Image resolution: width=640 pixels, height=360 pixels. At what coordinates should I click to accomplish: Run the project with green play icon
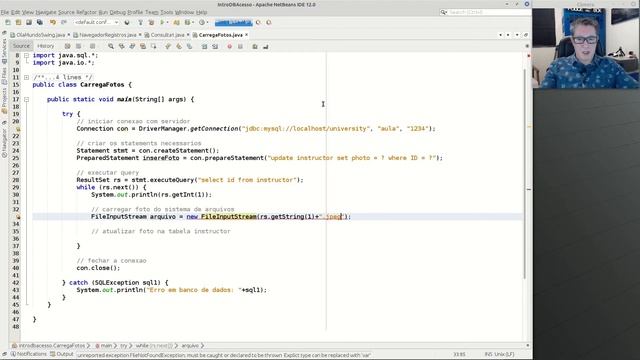(x=162, y=22)
